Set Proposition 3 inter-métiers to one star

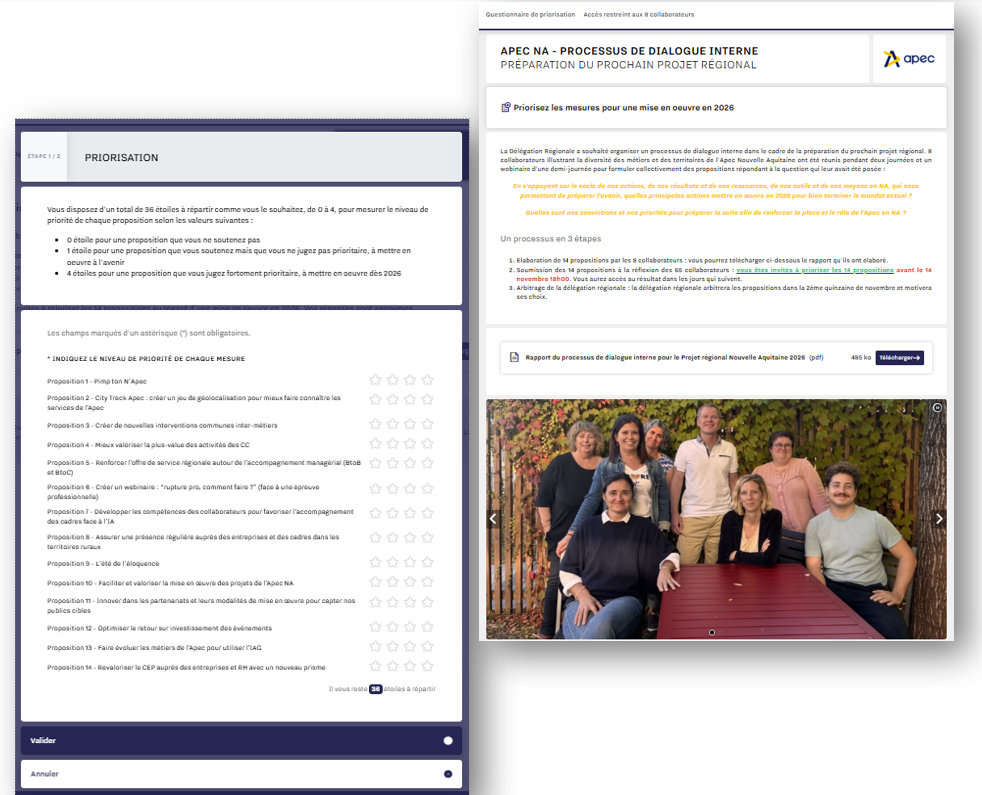(x=375, y=424)
